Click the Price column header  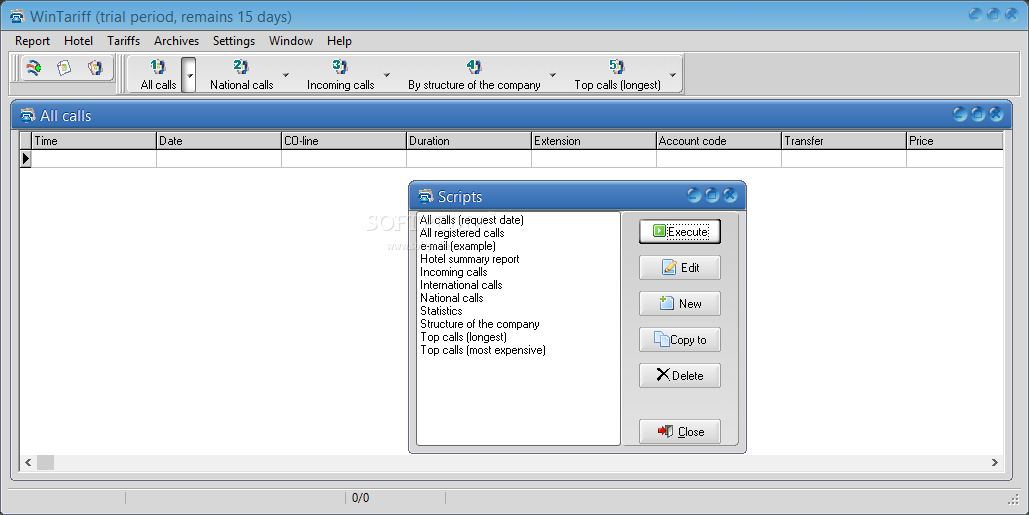pyautogui.click(x=955, y=141)
